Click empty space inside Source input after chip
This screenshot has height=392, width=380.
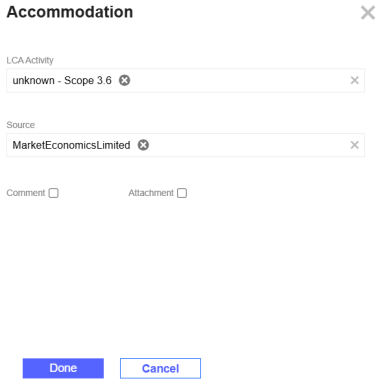(x=247, y=145)
